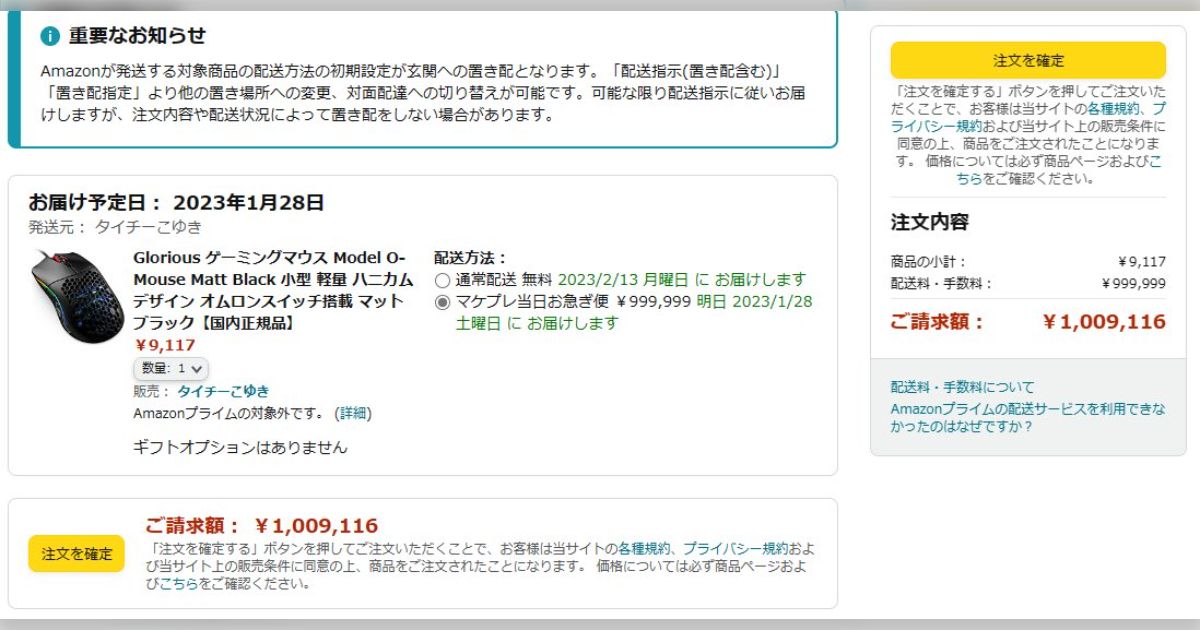Open 各種規約 link in bottom order box
The width and height of the screenshot is (1200, 630).
(x=643, y=548)
